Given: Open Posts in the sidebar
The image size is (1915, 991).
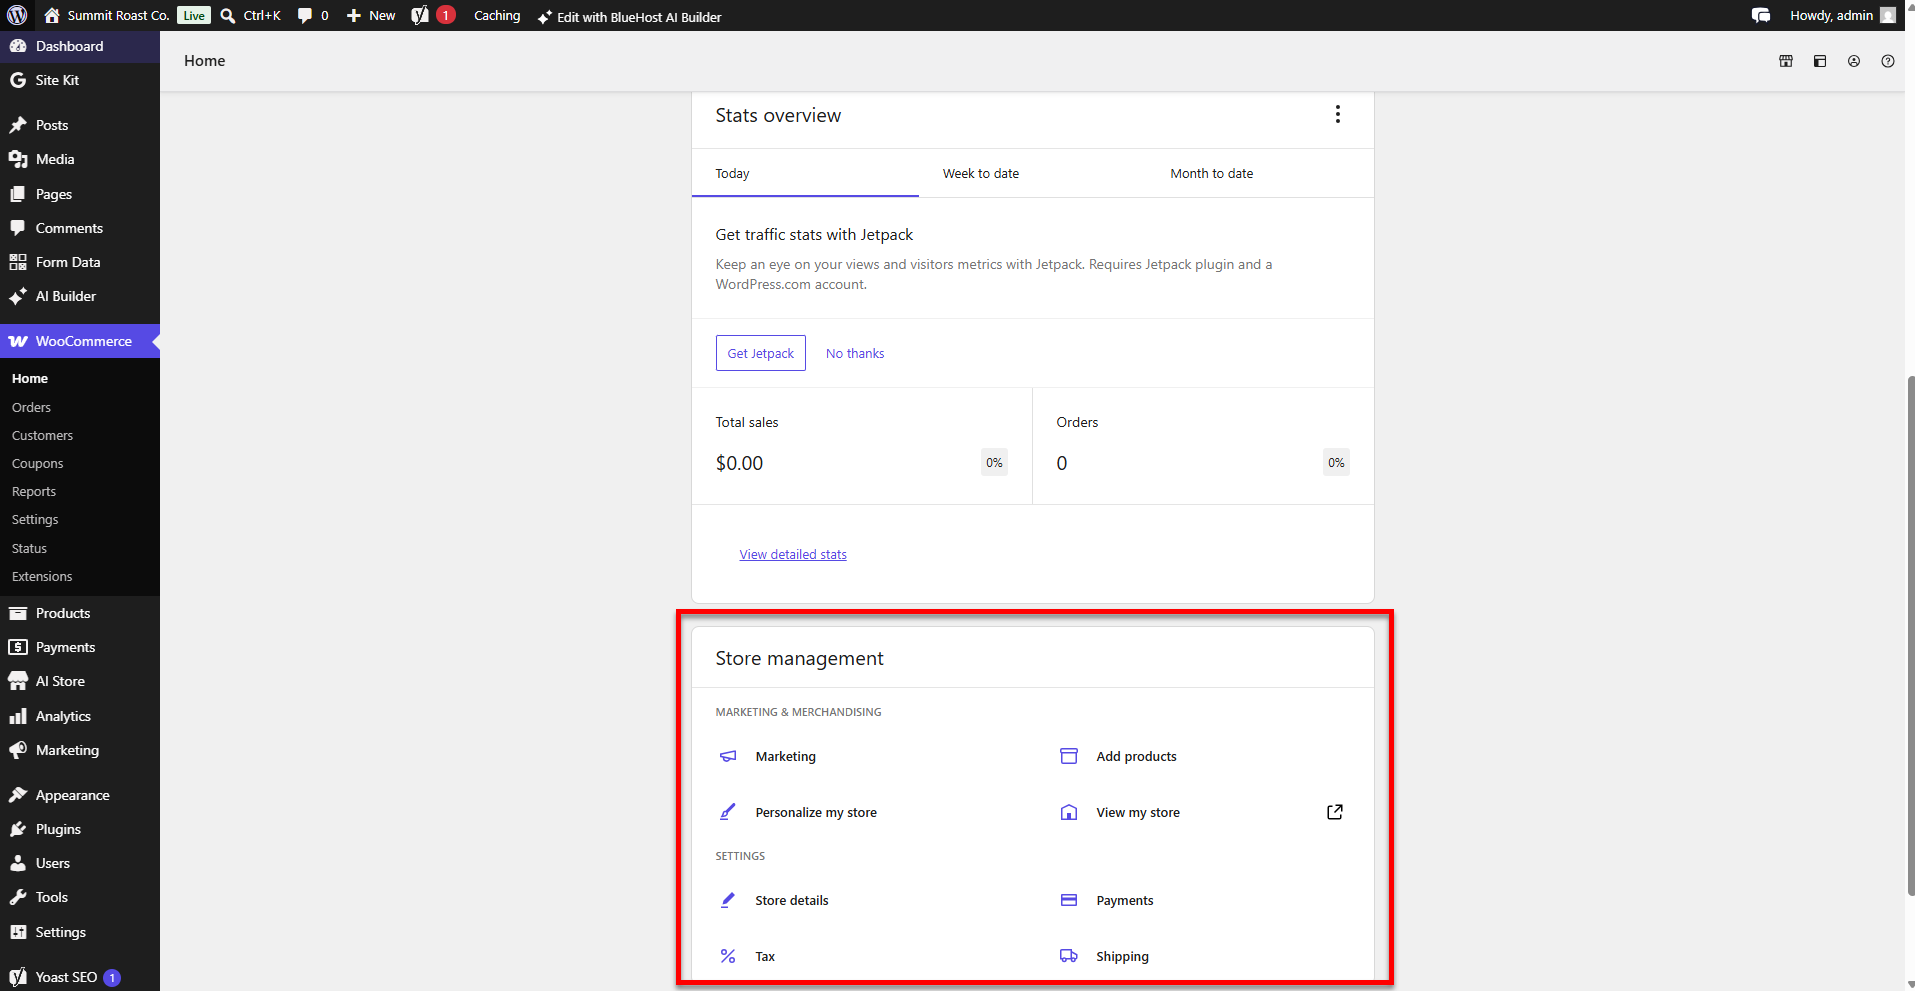Looking at the screenshot, I should tap(80, 125).
